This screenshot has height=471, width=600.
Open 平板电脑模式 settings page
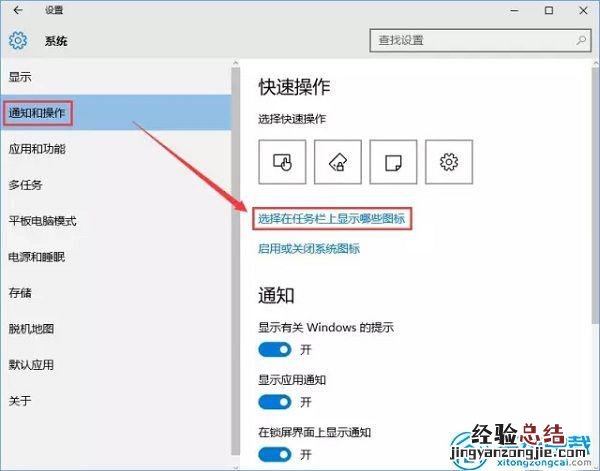pos(116,221)
